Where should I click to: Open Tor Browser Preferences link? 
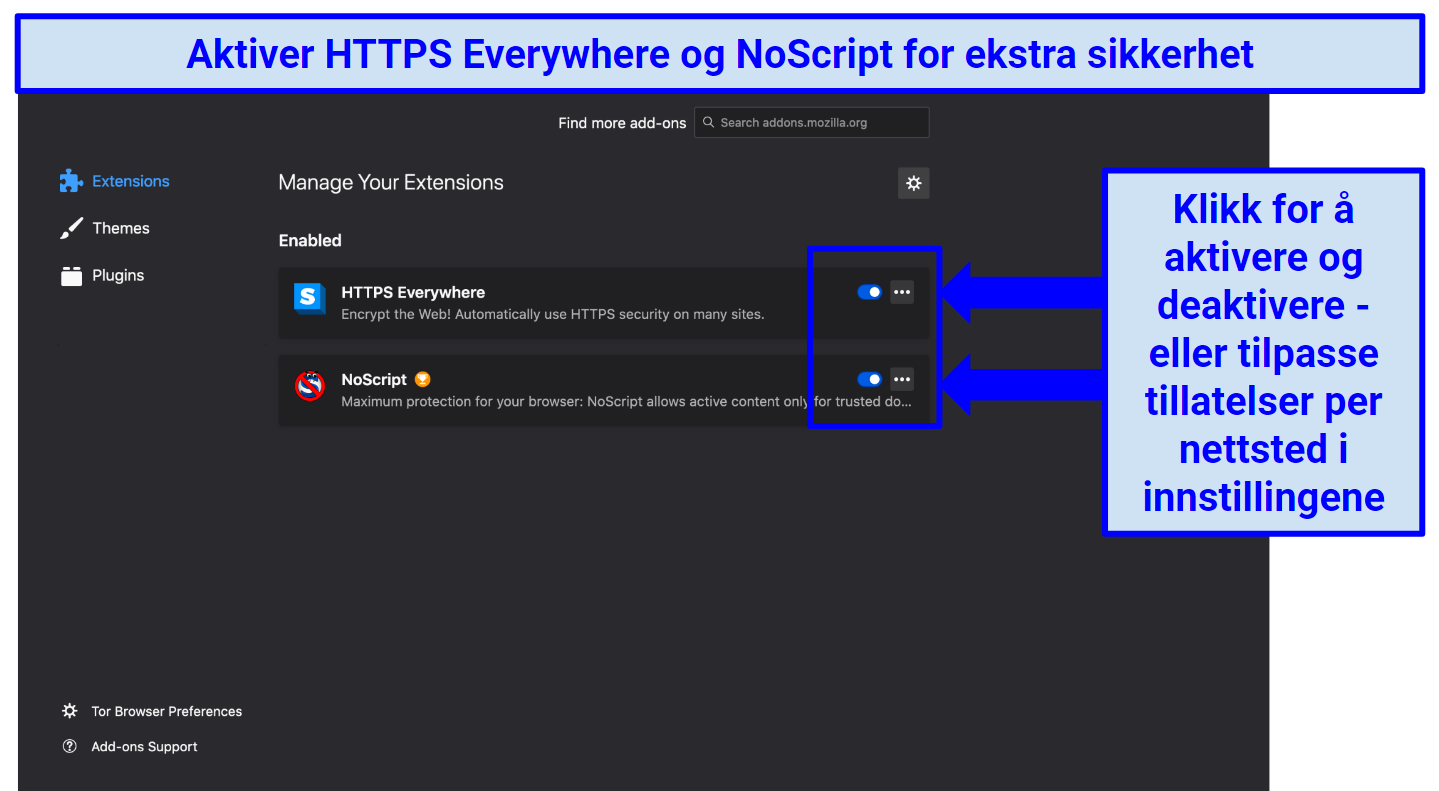[x=167, y=711]
